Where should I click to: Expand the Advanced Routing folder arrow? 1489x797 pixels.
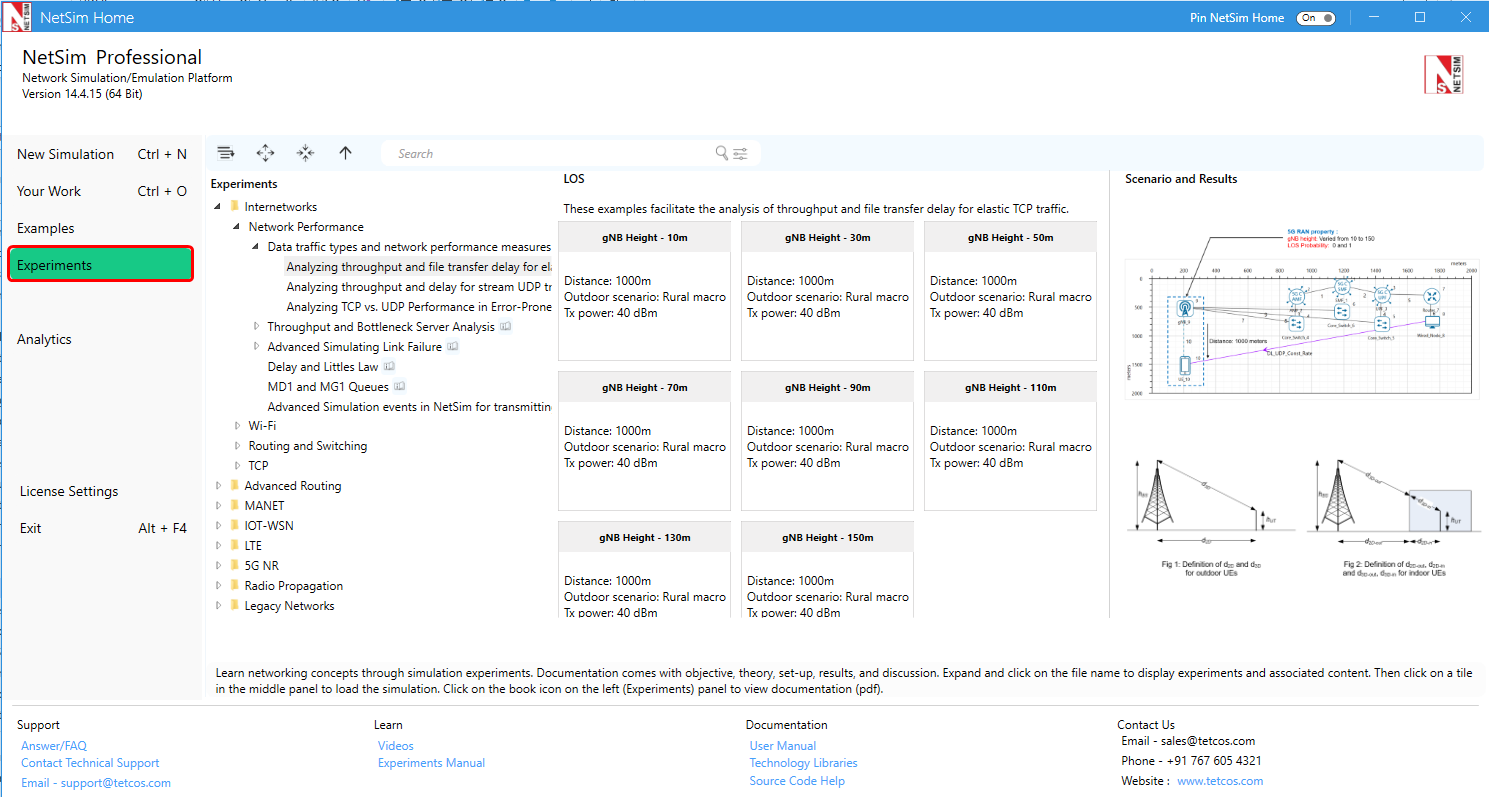(x=218, y=486)
